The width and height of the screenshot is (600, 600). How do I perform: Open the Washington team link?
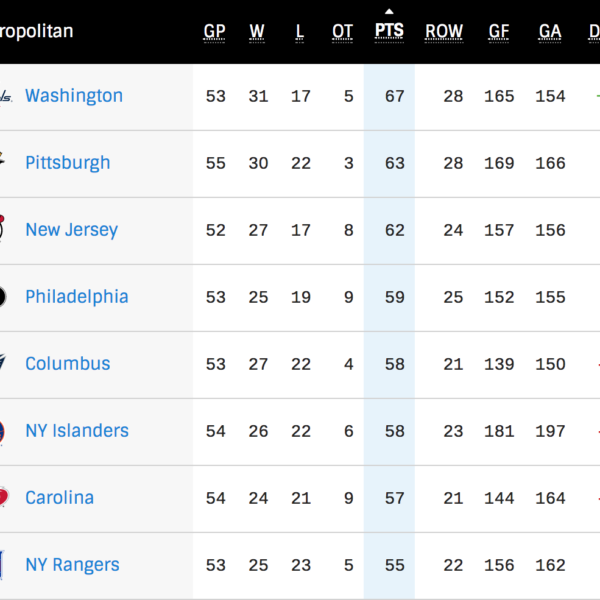74,96
